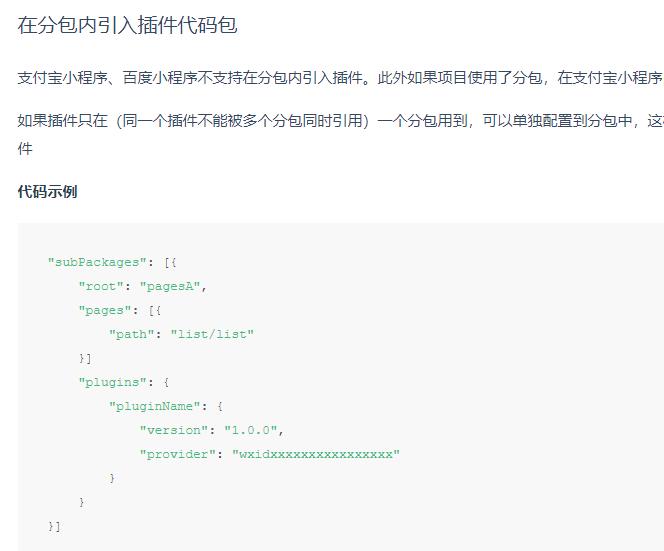Click the heading 在分包内引入插件代码包
This screenshot has width=664, height=551.
[x=127, y=26]
